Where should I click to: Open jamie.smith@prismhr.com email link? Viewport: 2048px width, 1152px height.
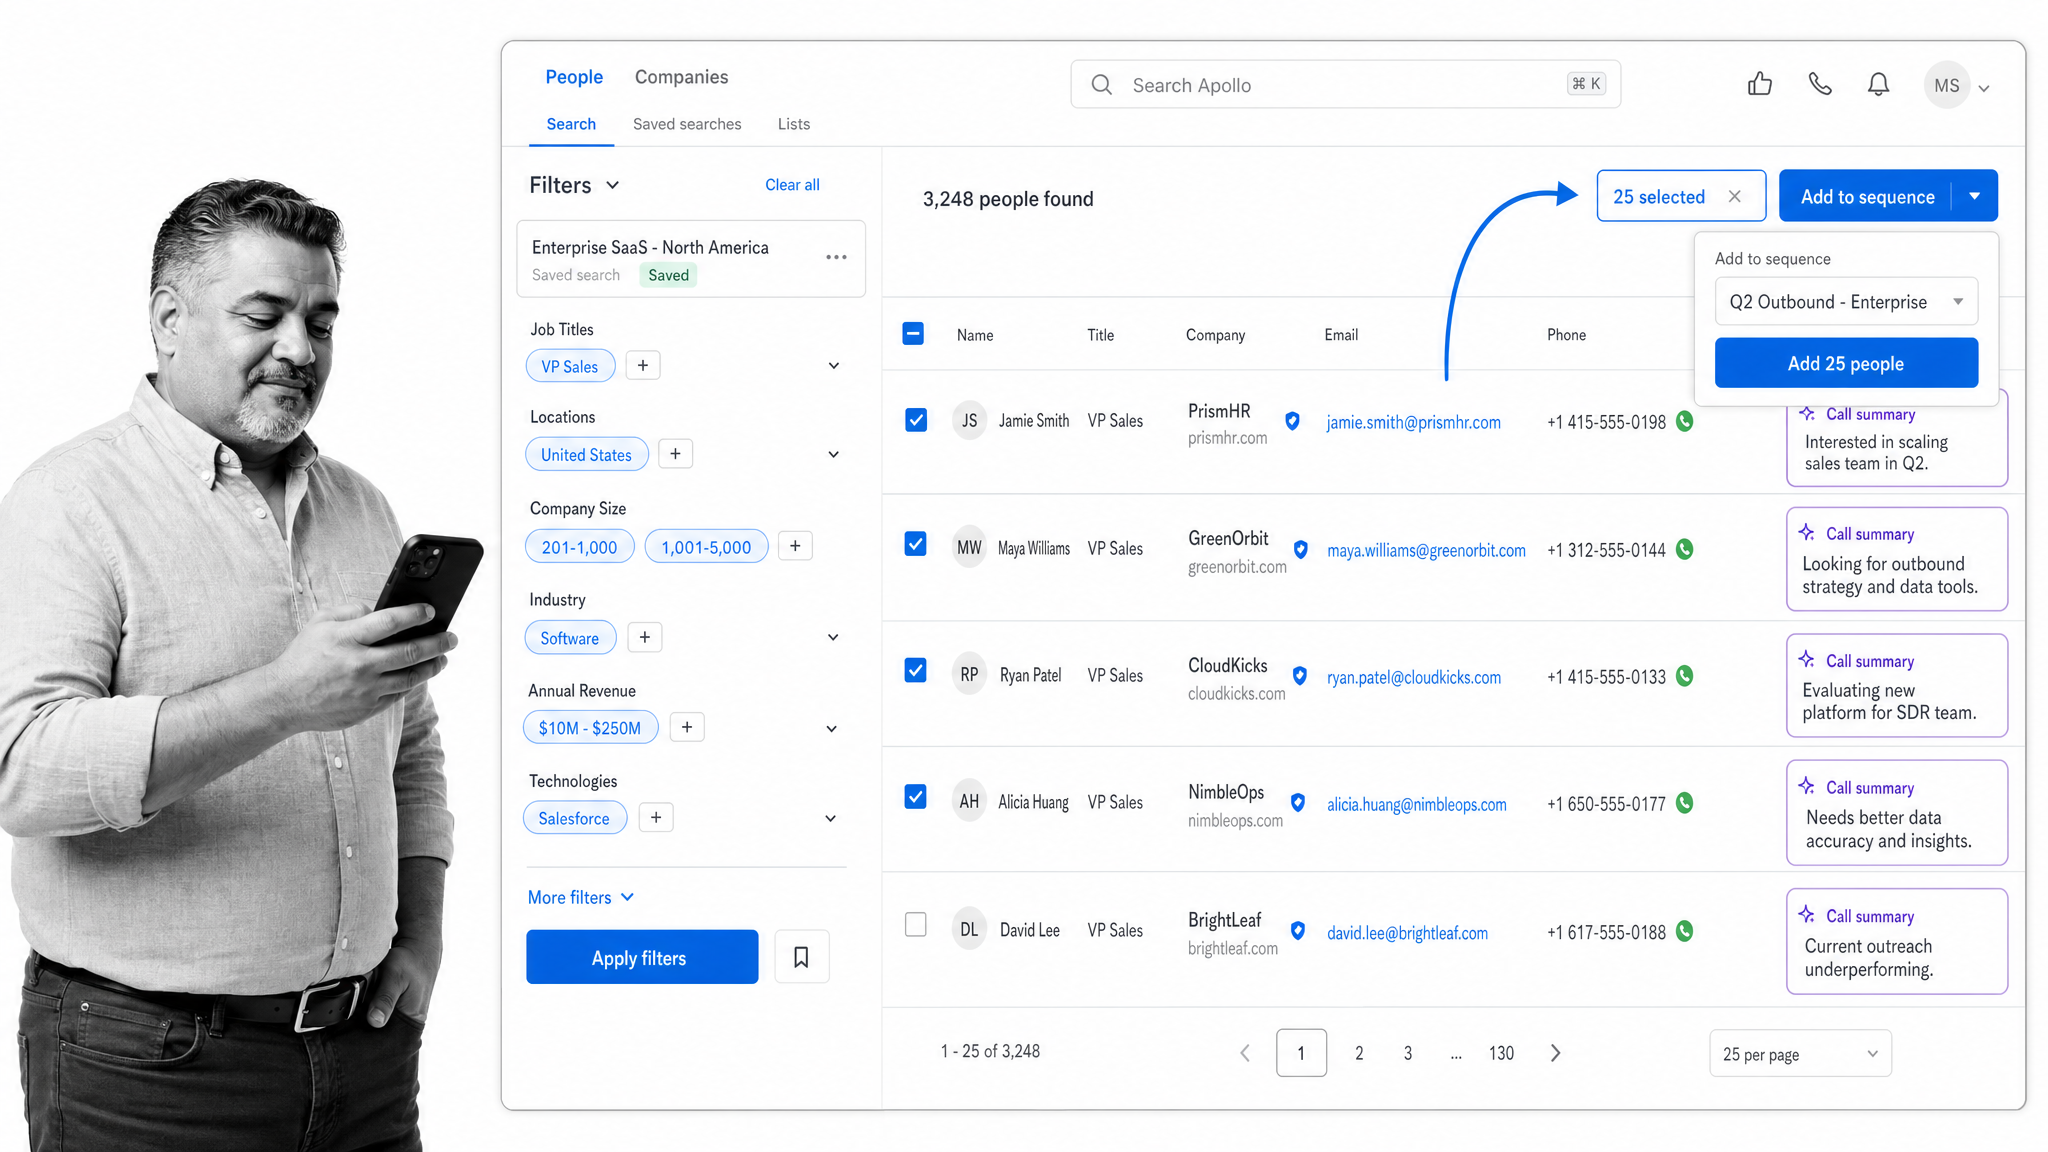click(x=1413, y=422)
